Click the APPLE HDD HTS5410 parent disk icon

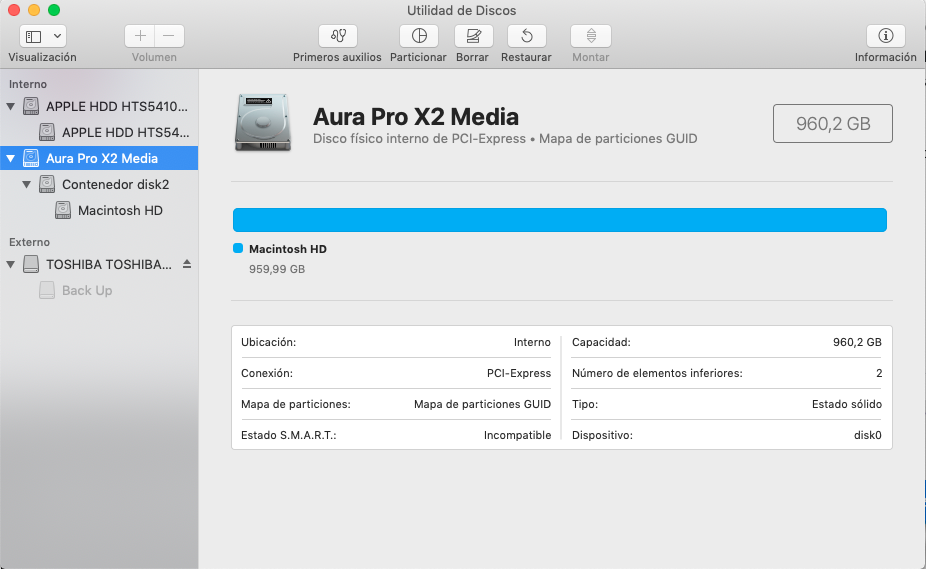[x=31, y=106]
